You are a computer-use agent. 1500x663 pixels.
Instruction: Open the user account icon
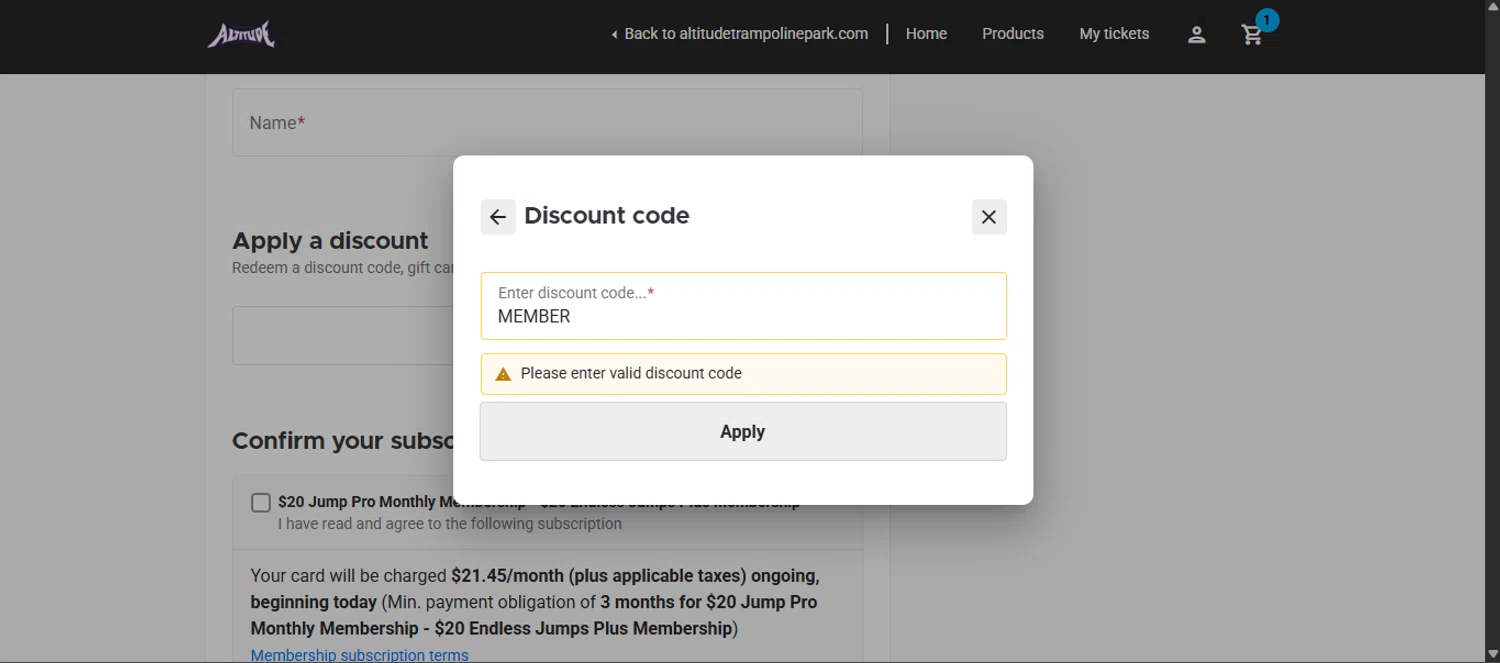pos(1196,35)
